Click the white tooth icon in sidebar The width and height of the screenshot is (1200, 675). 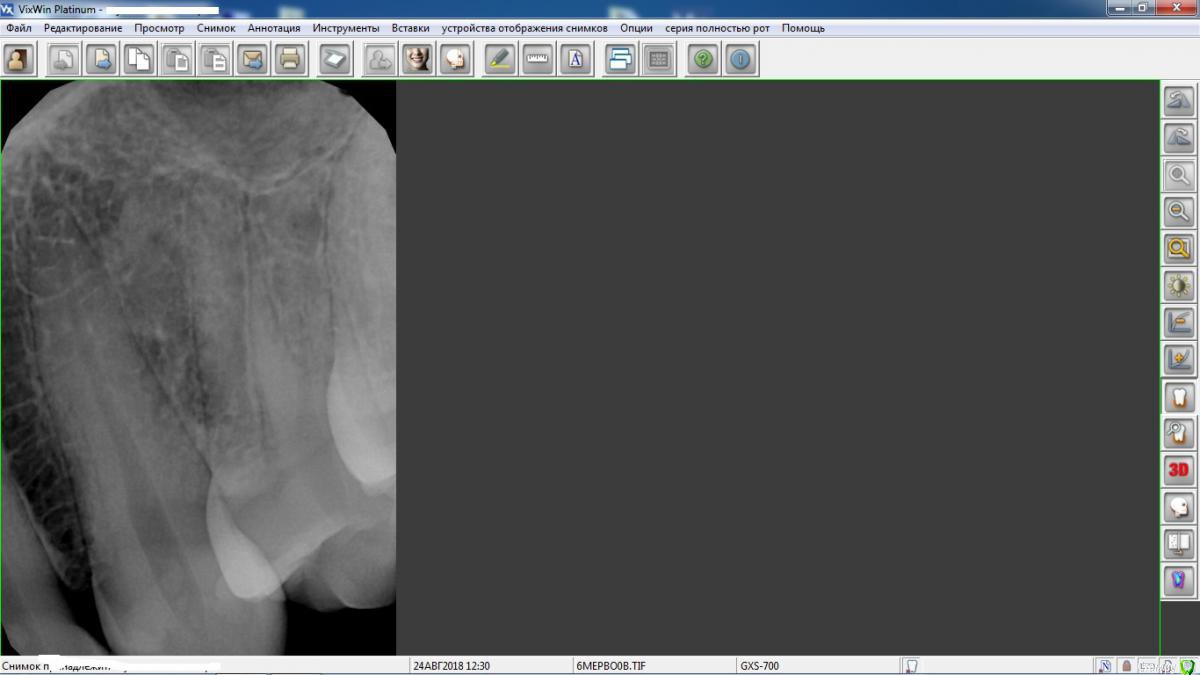pyautogui.click(x=1179, y=397)
